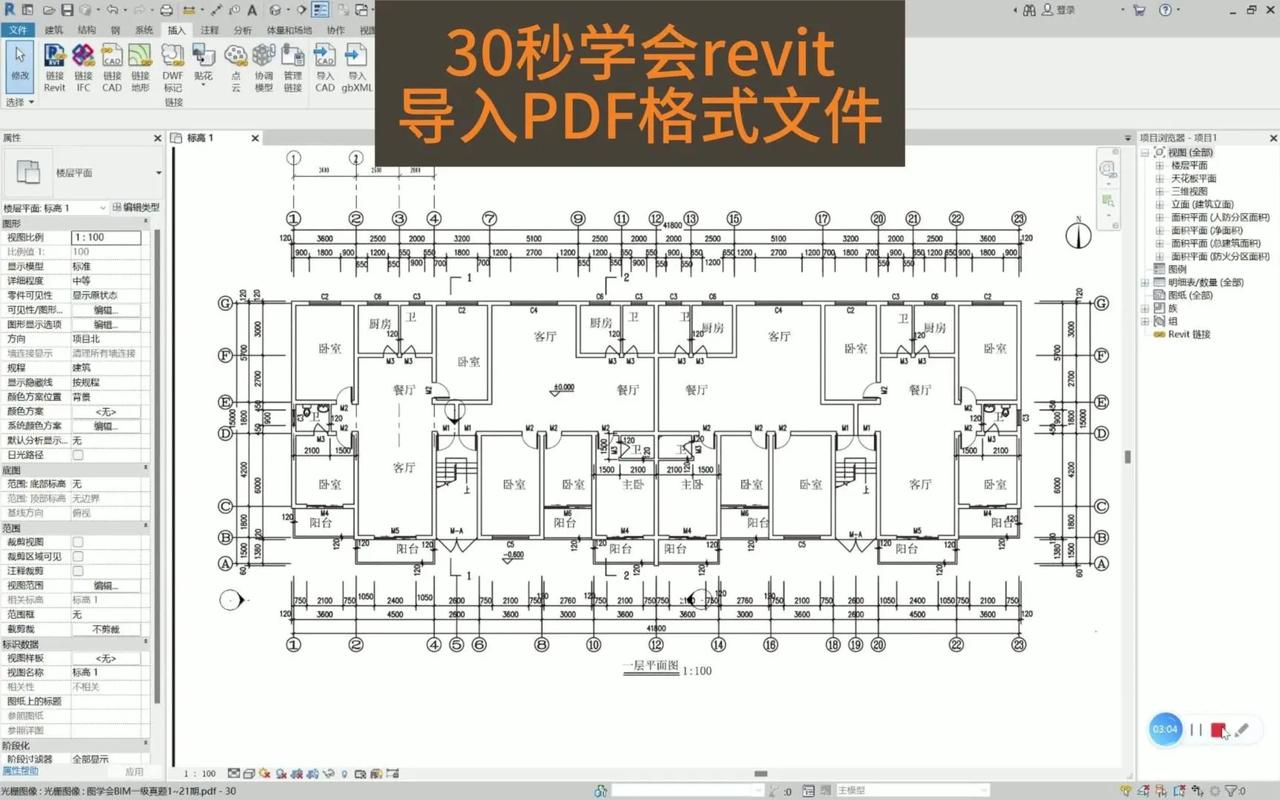Click the 编辑... button for 图形显示选项 row
The height and width of the screenshot is (800, 1280).
tap(105, 324)
